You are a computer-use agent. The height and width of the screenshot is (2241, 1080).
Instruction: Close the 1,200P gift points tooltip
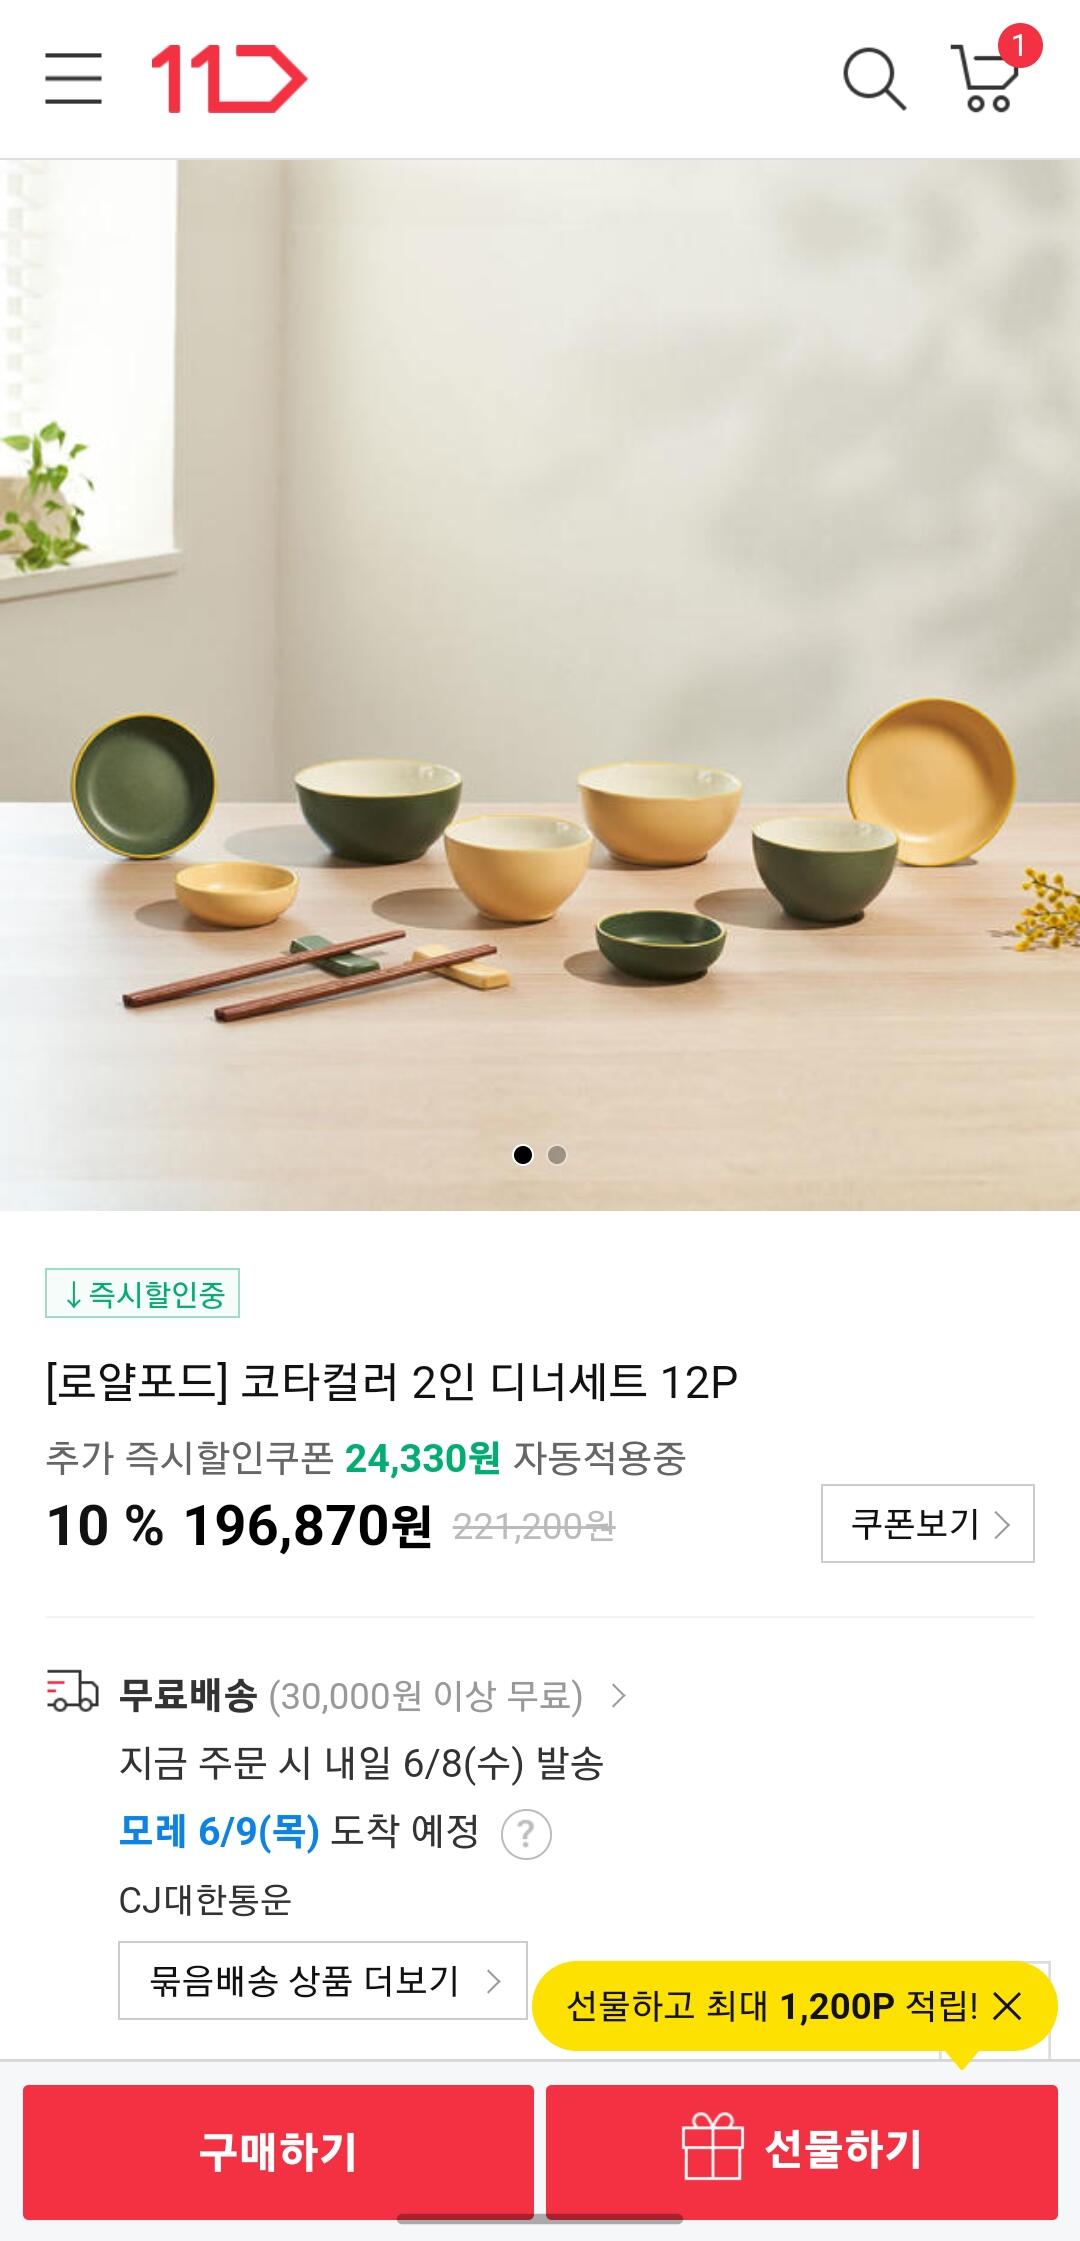point(1007,2006)
